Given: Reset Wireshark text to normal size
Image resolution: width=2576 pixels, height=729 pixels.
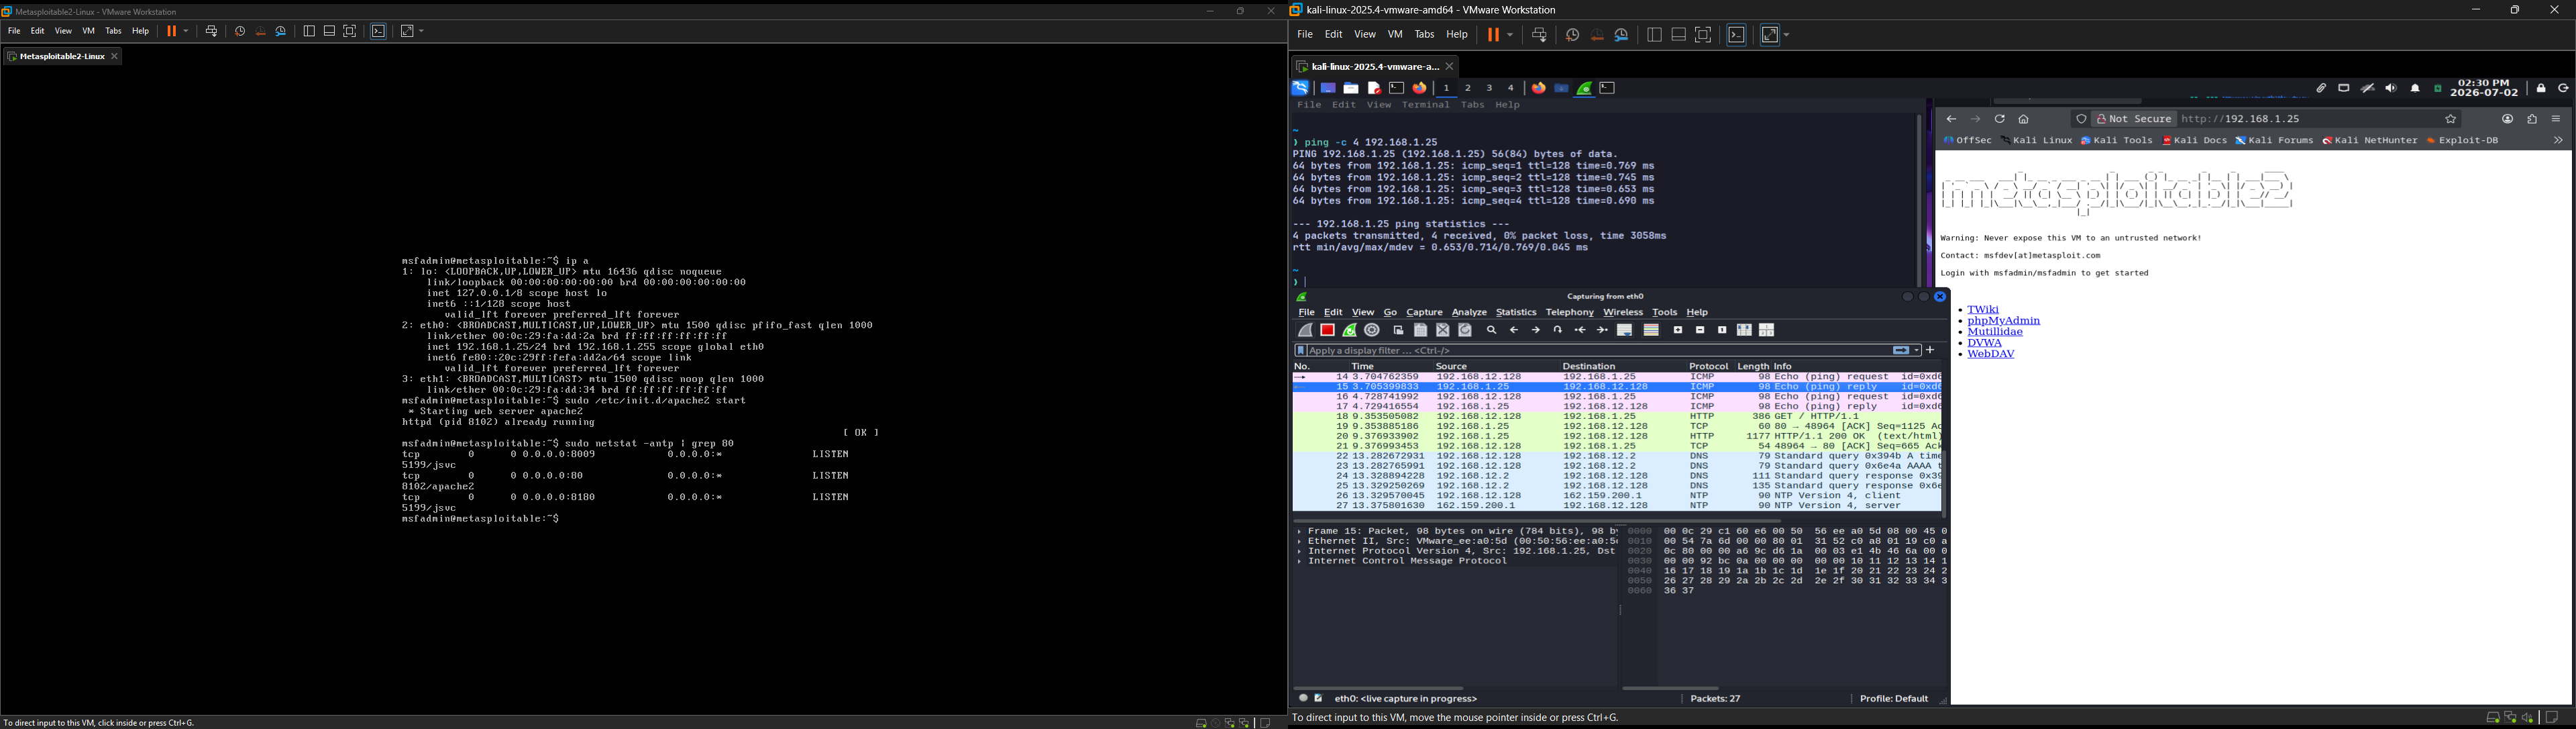Looking at the screenshot, I should (x=1722, y=330).
